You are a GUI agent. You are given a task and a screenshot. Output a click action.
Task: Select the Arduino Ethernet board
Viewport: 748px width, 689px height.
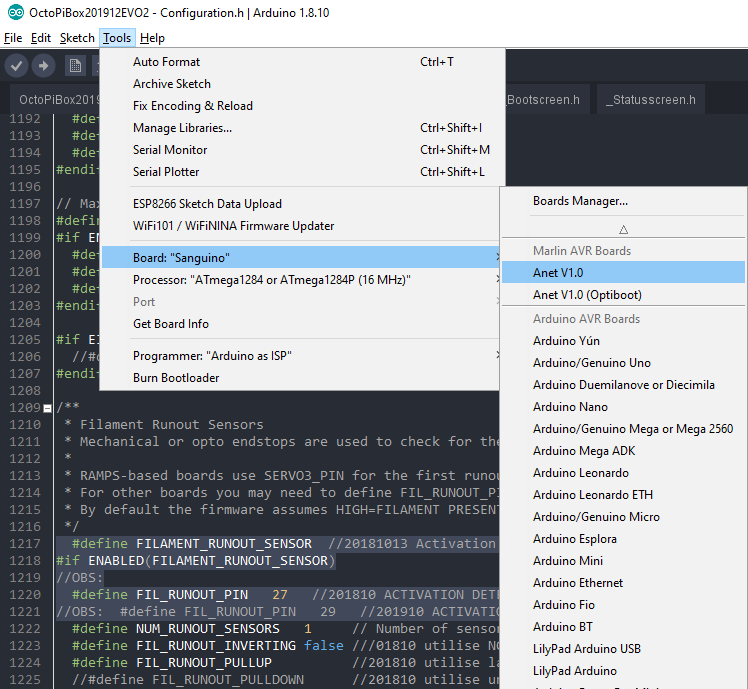click(x=623, y=583)
